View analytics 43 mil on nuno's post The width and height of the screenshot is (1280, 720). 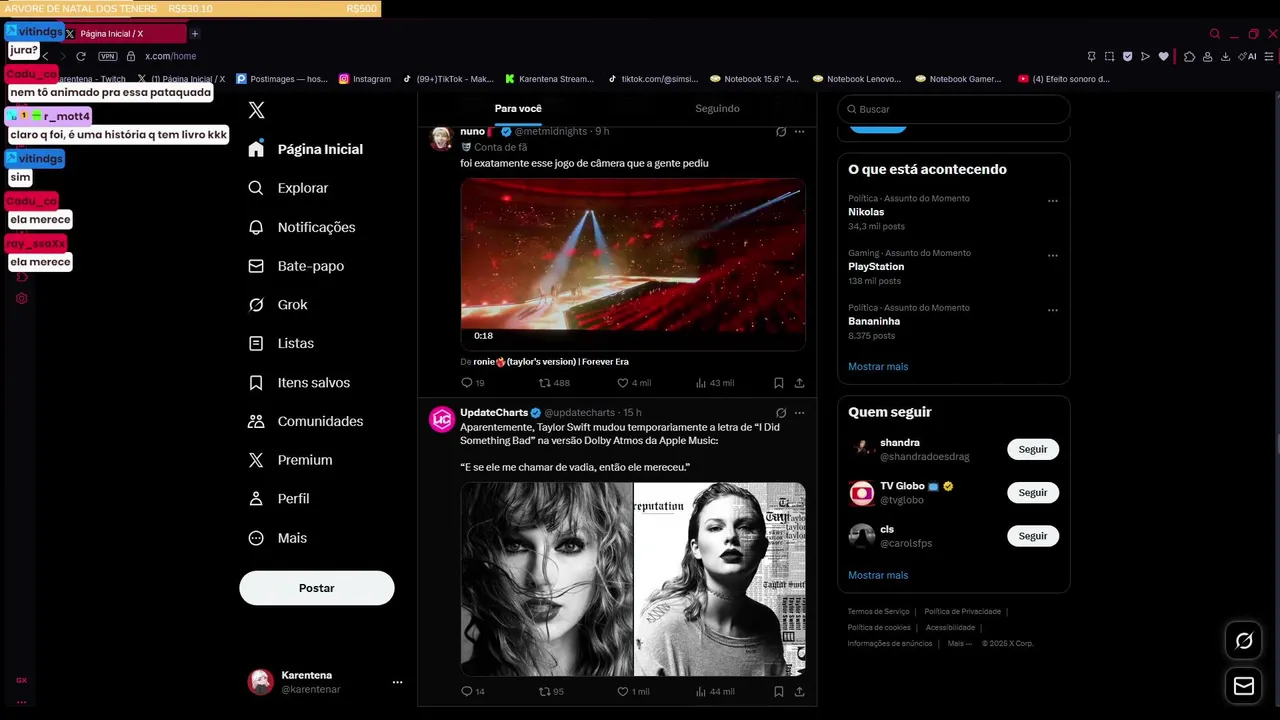point(714,383)
